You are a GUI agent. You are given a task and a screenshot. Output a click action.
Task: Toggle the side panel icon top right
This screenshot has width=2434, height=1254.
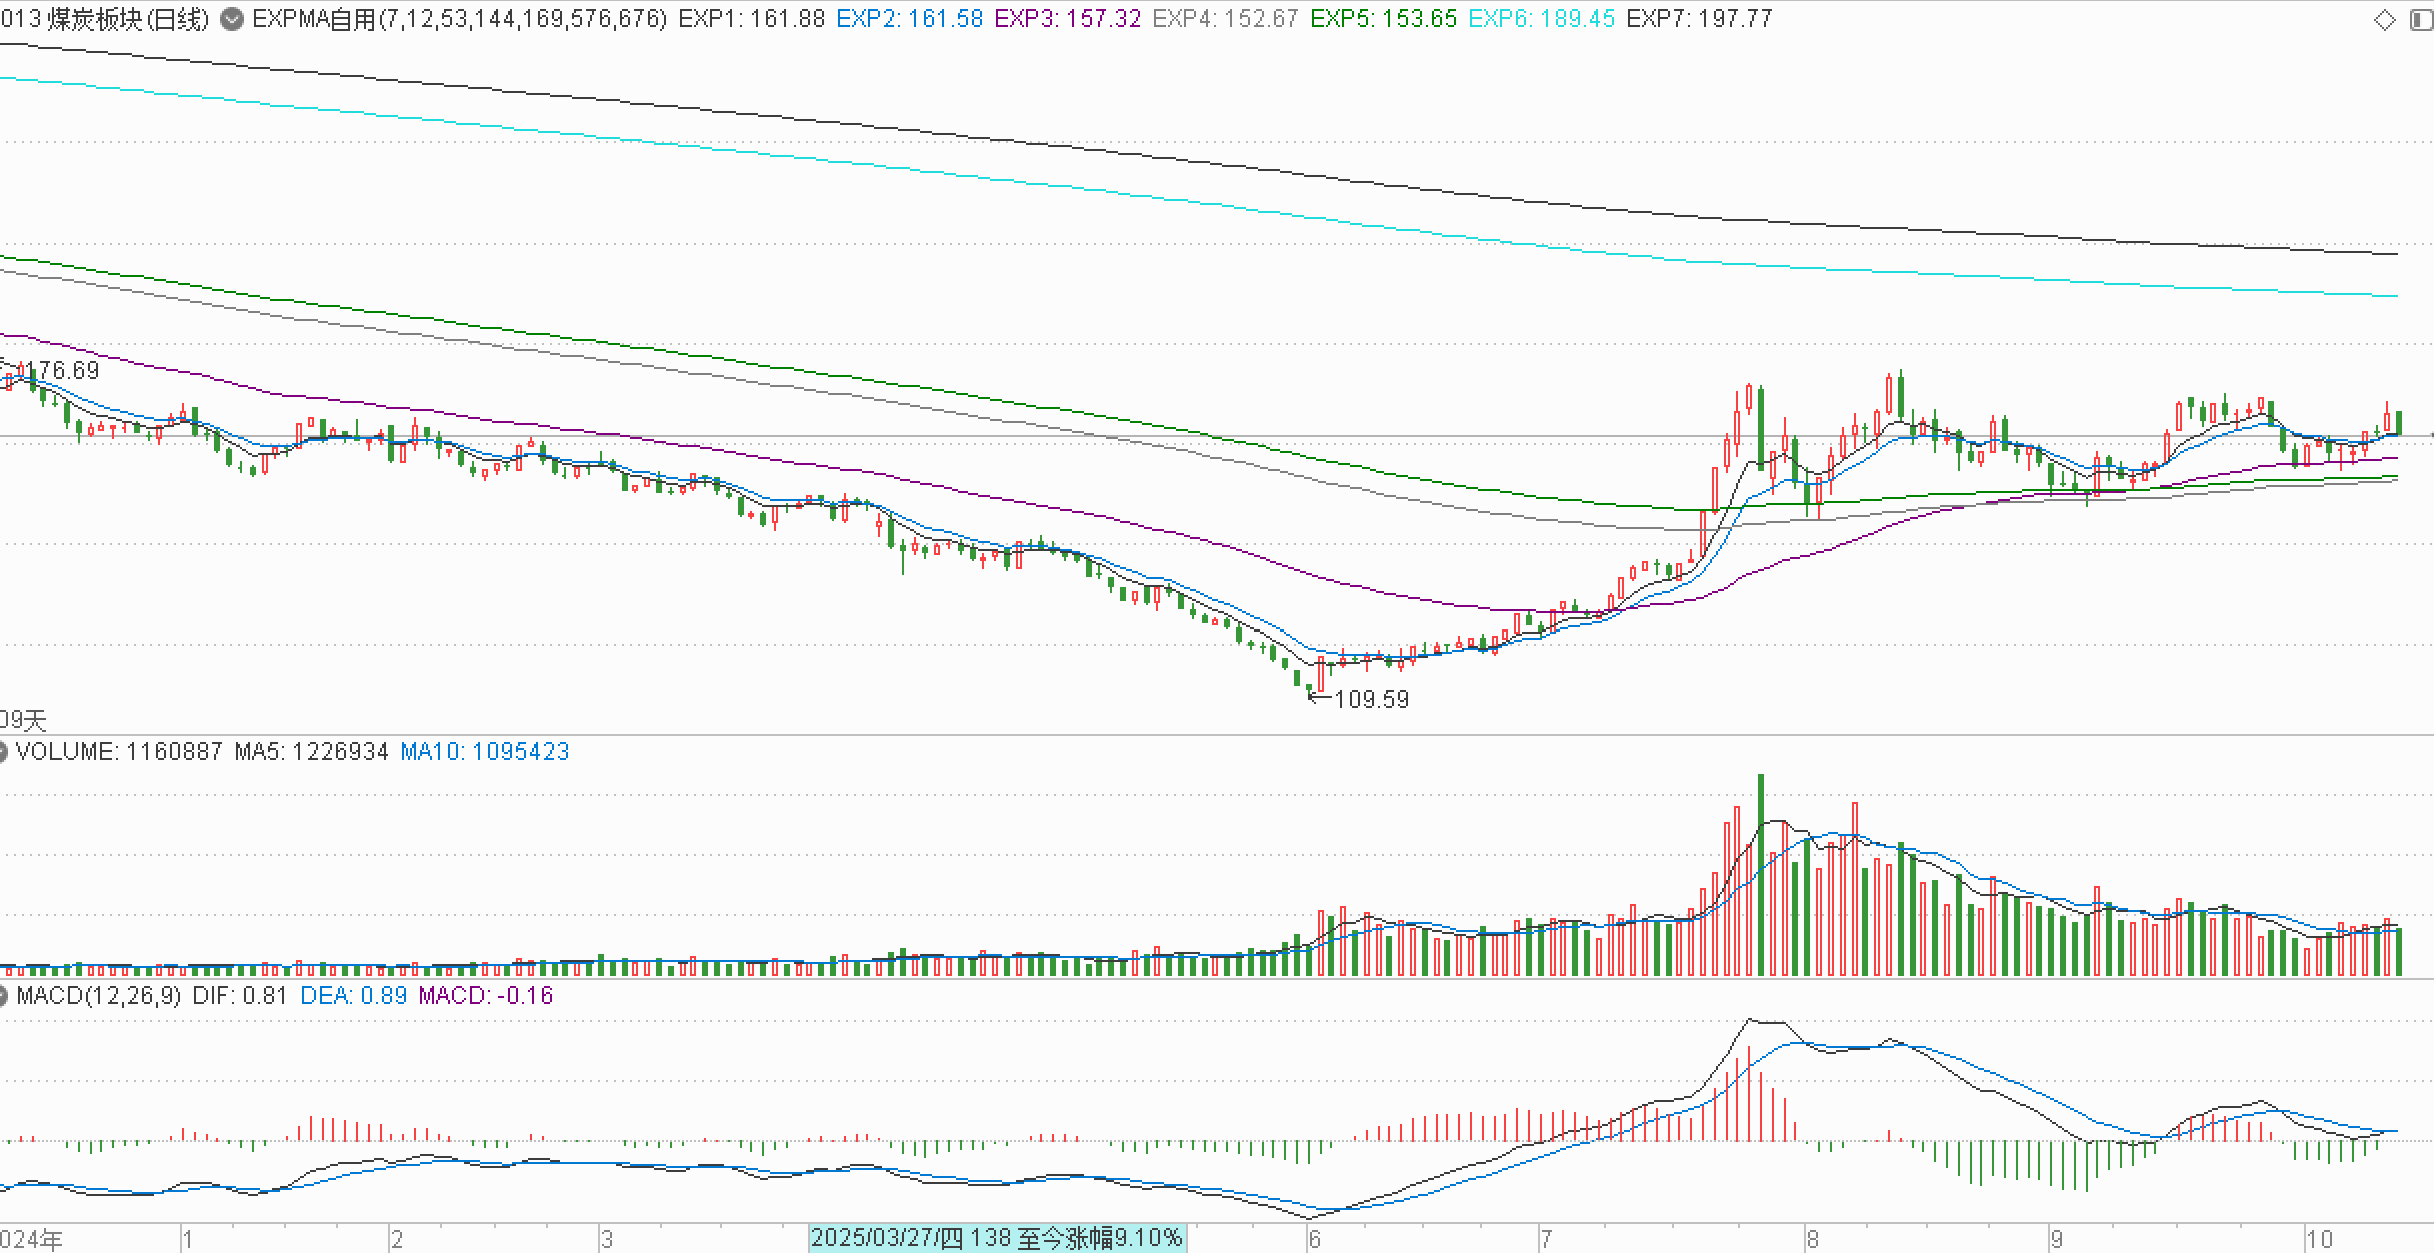[2421, 20]
